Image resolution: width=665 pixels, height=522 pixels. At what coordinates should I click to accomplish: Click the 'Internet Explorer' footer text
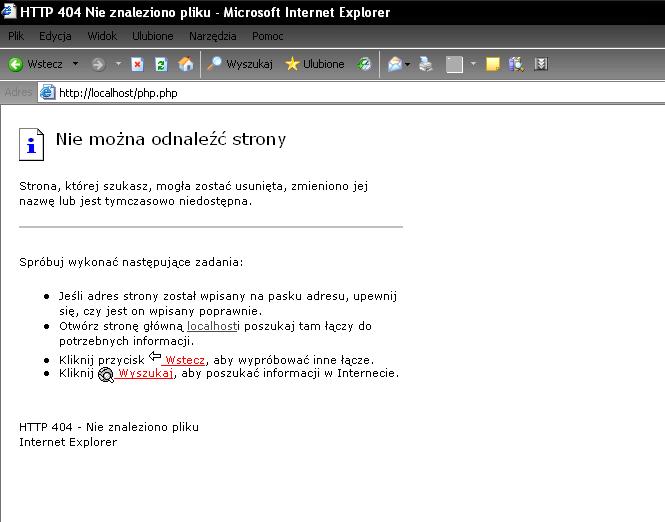pos(68,442)
